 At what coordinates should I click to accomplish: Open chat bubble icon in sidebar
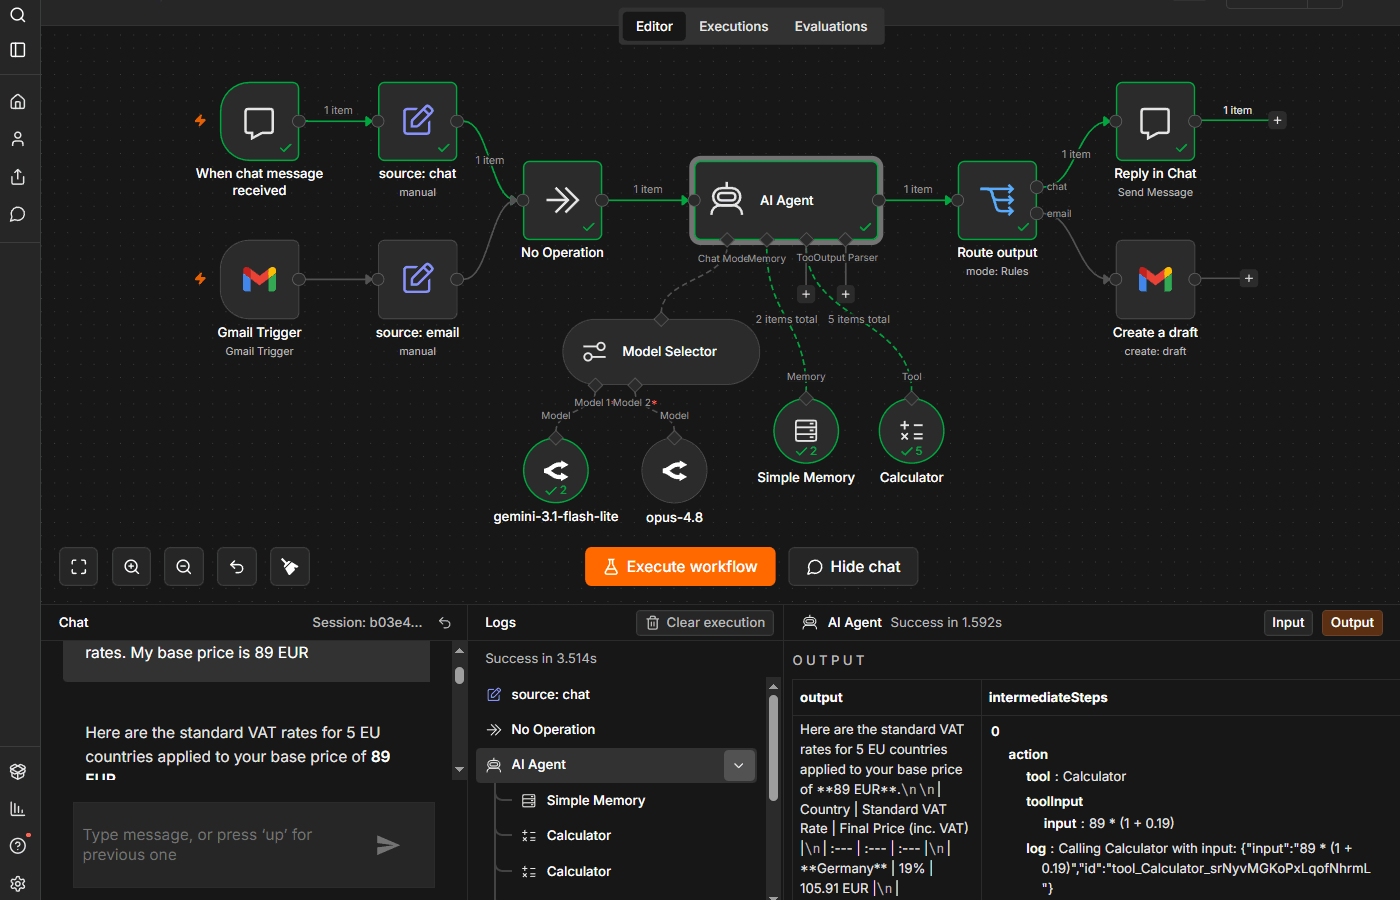tap(17, 214)
